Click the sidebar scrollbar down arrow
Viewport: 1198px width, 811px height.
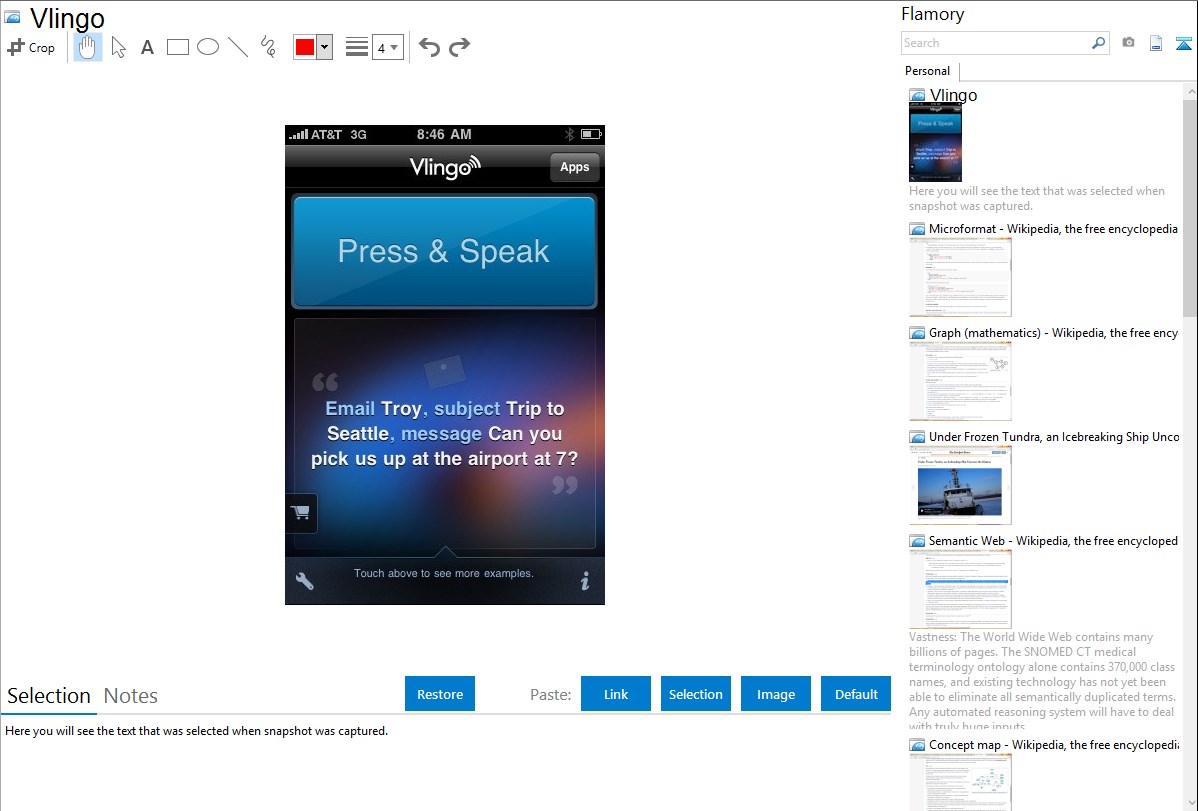pyautogui.click(x=1191, y=803)
